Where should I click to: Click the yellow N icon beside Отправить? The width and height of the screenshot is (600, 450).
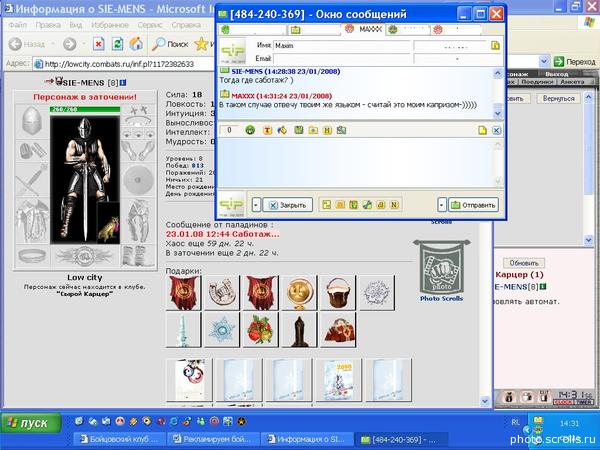[x=394, y=205]
